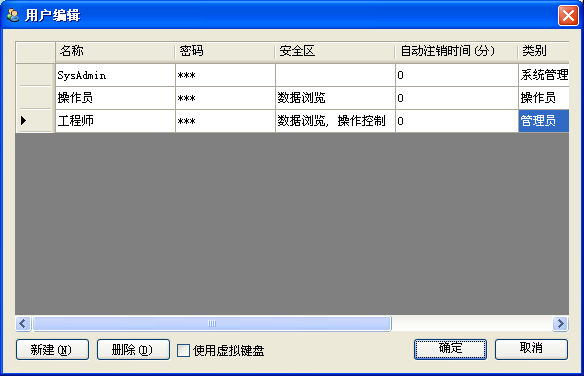Select the SysAdmin name cell

point(115,75)
